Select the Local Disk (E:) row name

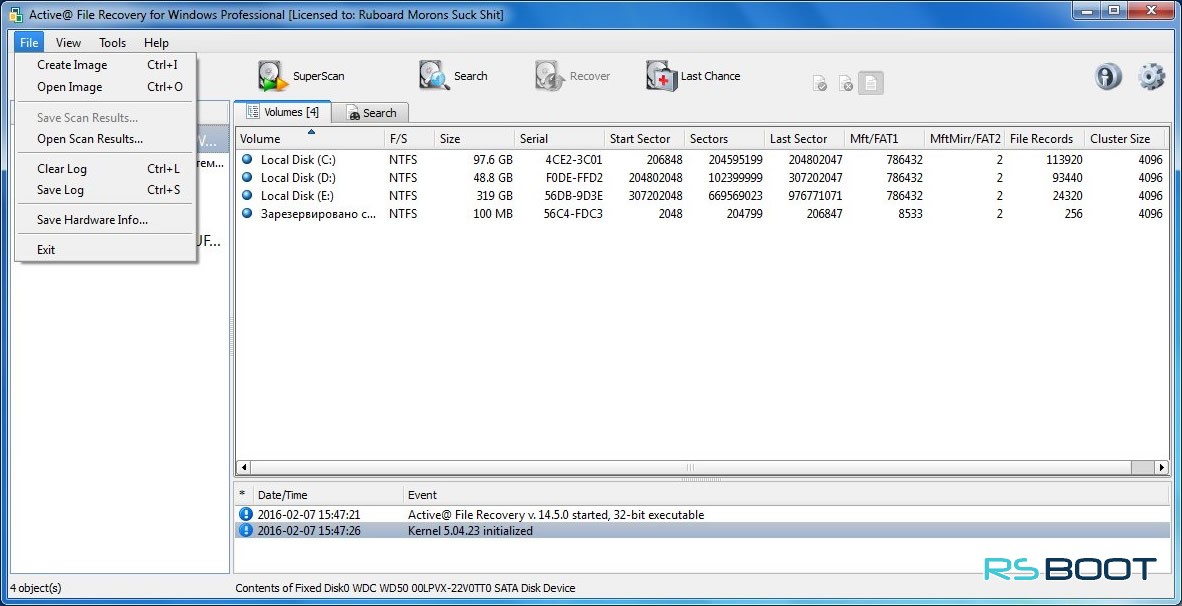tap(298, 196)
